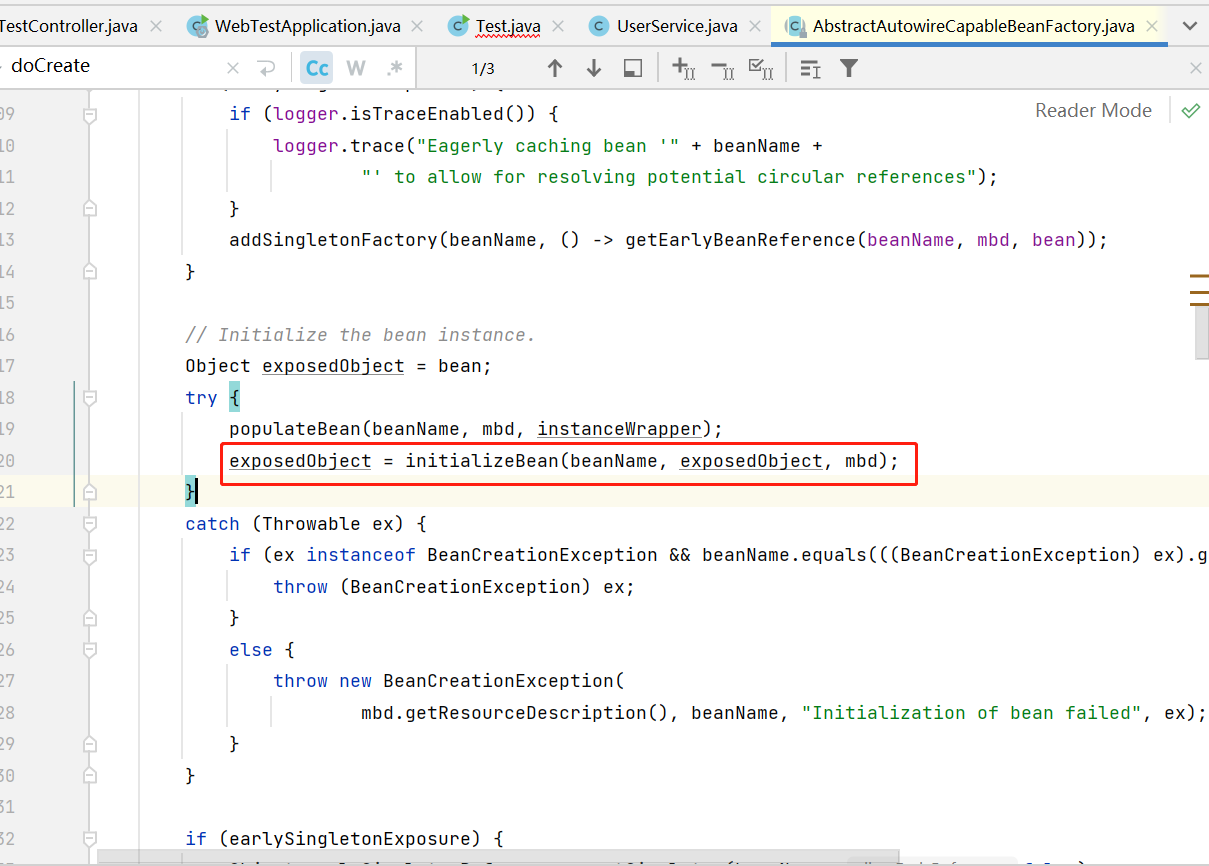Viewport: 1209px width, 866px height.
Task: Toggle whole Words search option
Action: pos(356,68)
